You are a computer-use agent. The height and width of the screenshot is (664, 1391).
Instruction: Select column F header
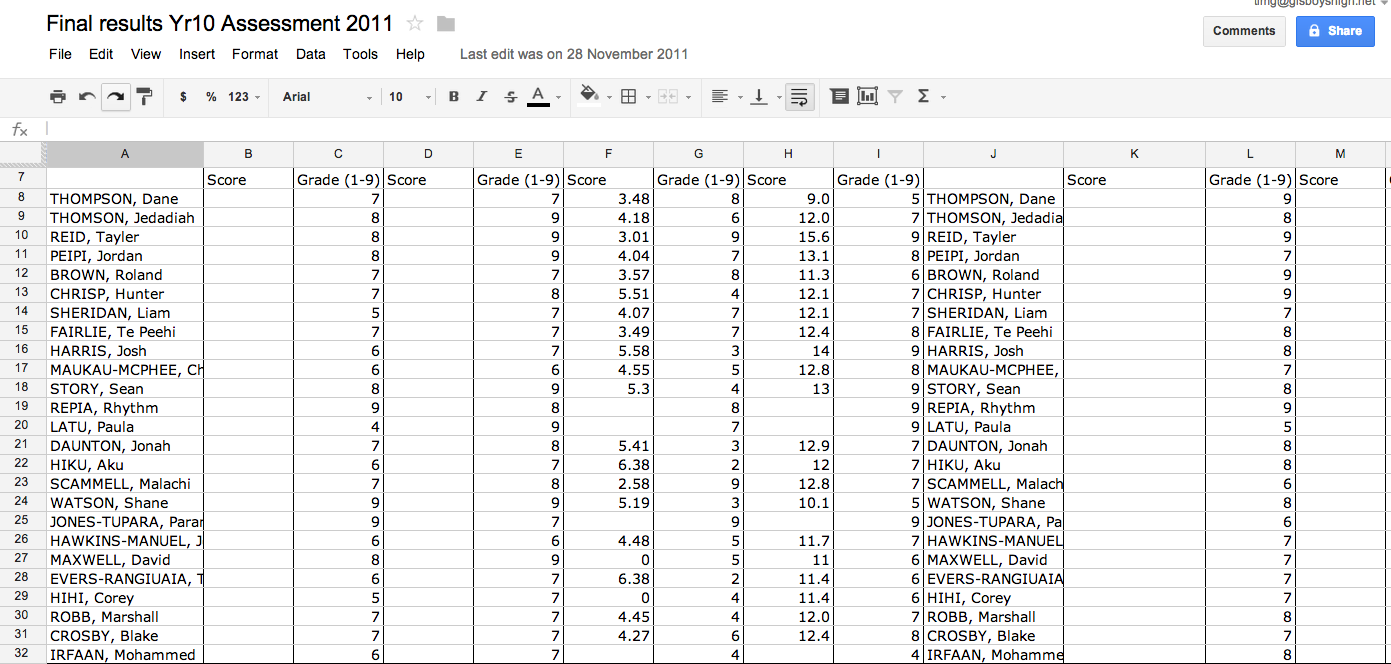click(608, 154)
